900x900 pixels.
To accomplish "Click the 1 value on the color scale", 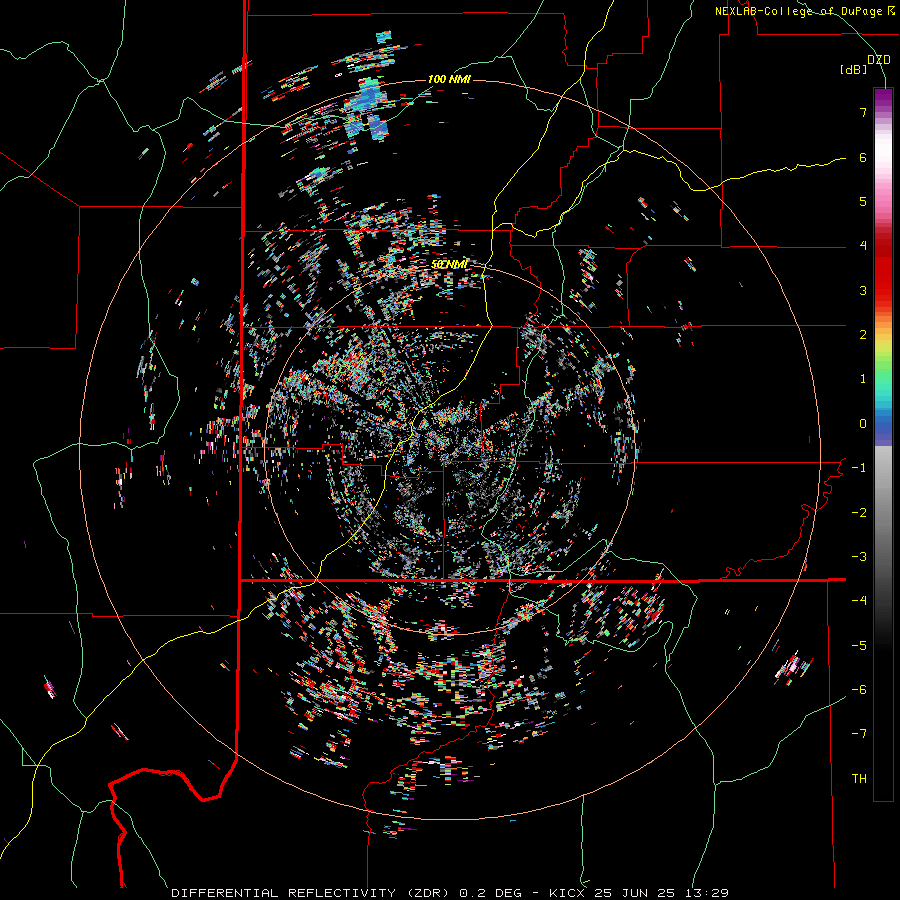I will tap(863, 379).
